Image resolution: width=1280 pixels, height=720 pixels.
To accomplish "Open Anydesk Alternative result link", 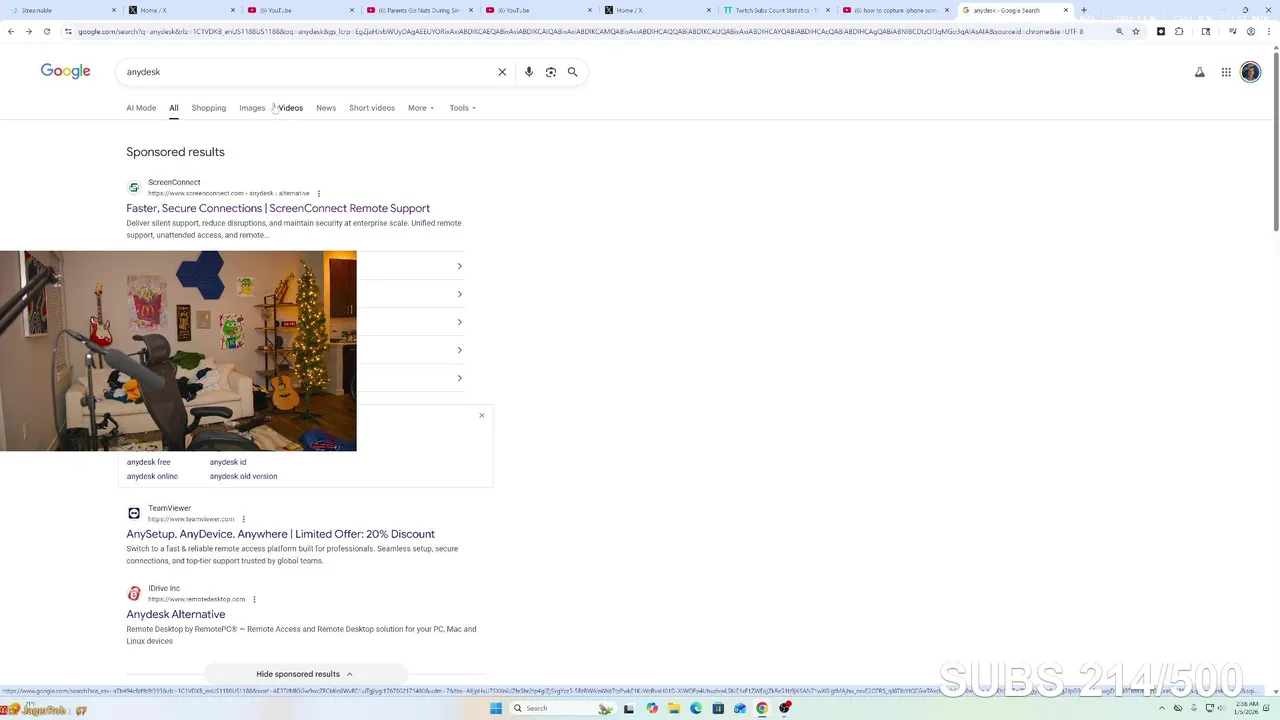I will 176,614.
